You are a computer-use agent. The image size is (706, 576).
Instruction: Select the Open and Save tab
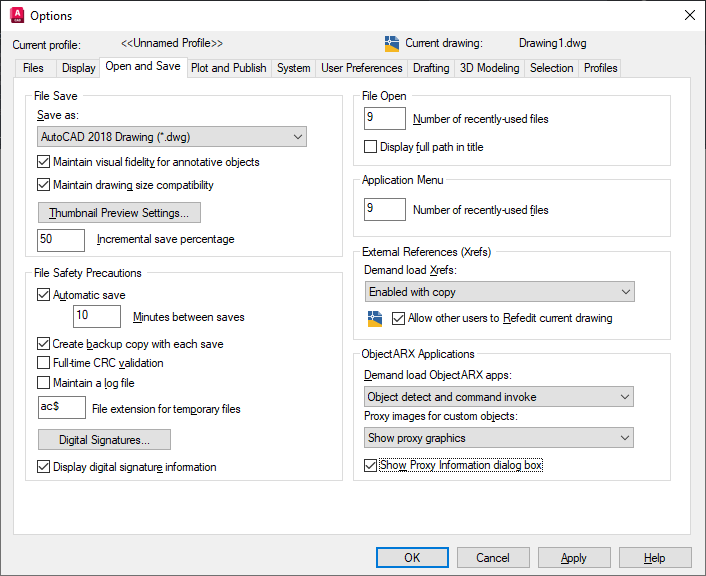[x=143, y=67]
